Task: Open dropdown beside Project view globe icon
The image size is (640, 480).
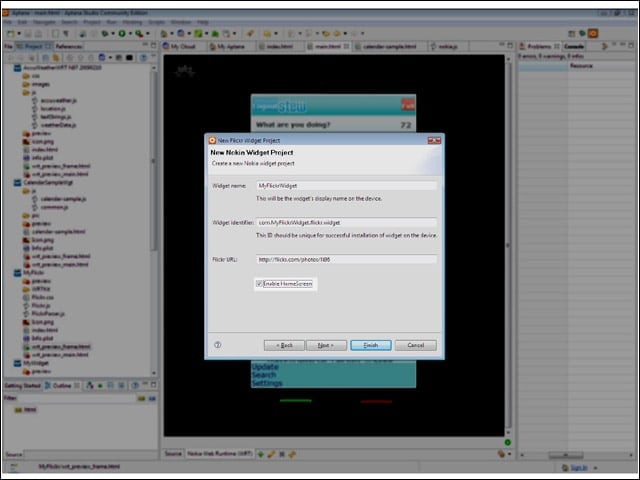Action: [x=110, y=58]
